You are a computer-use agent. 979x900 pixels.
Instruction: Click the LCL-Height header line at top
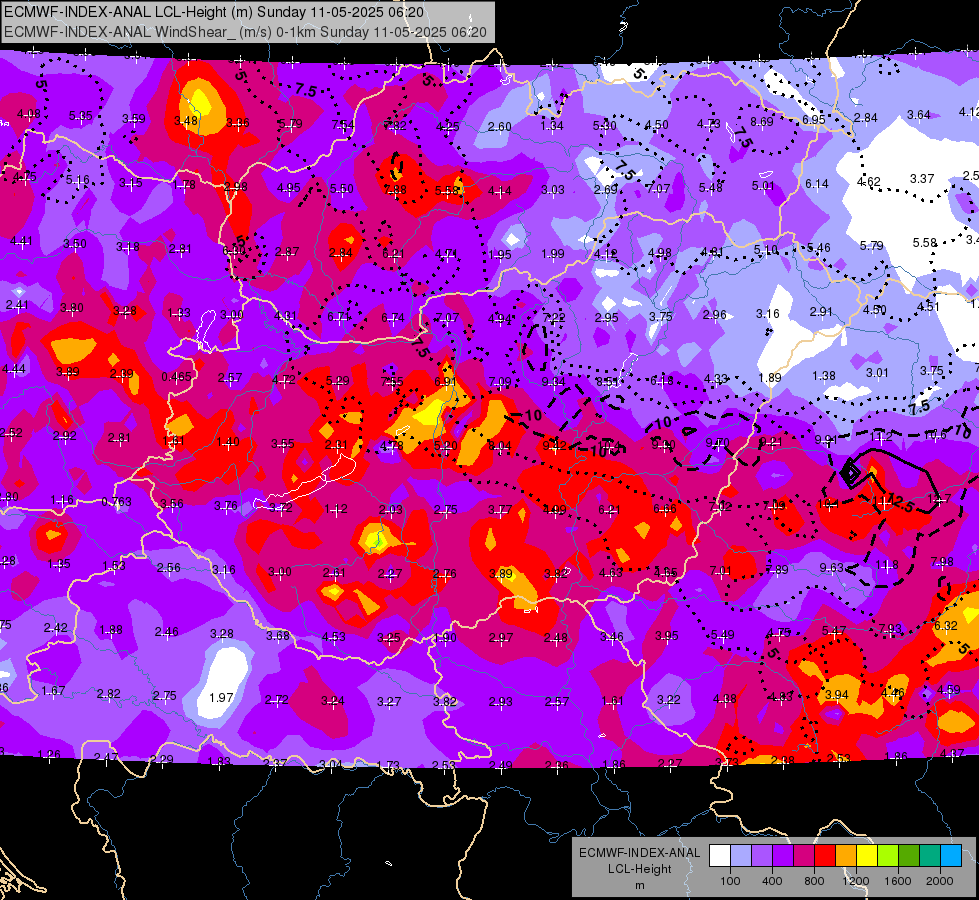(214, 12)
